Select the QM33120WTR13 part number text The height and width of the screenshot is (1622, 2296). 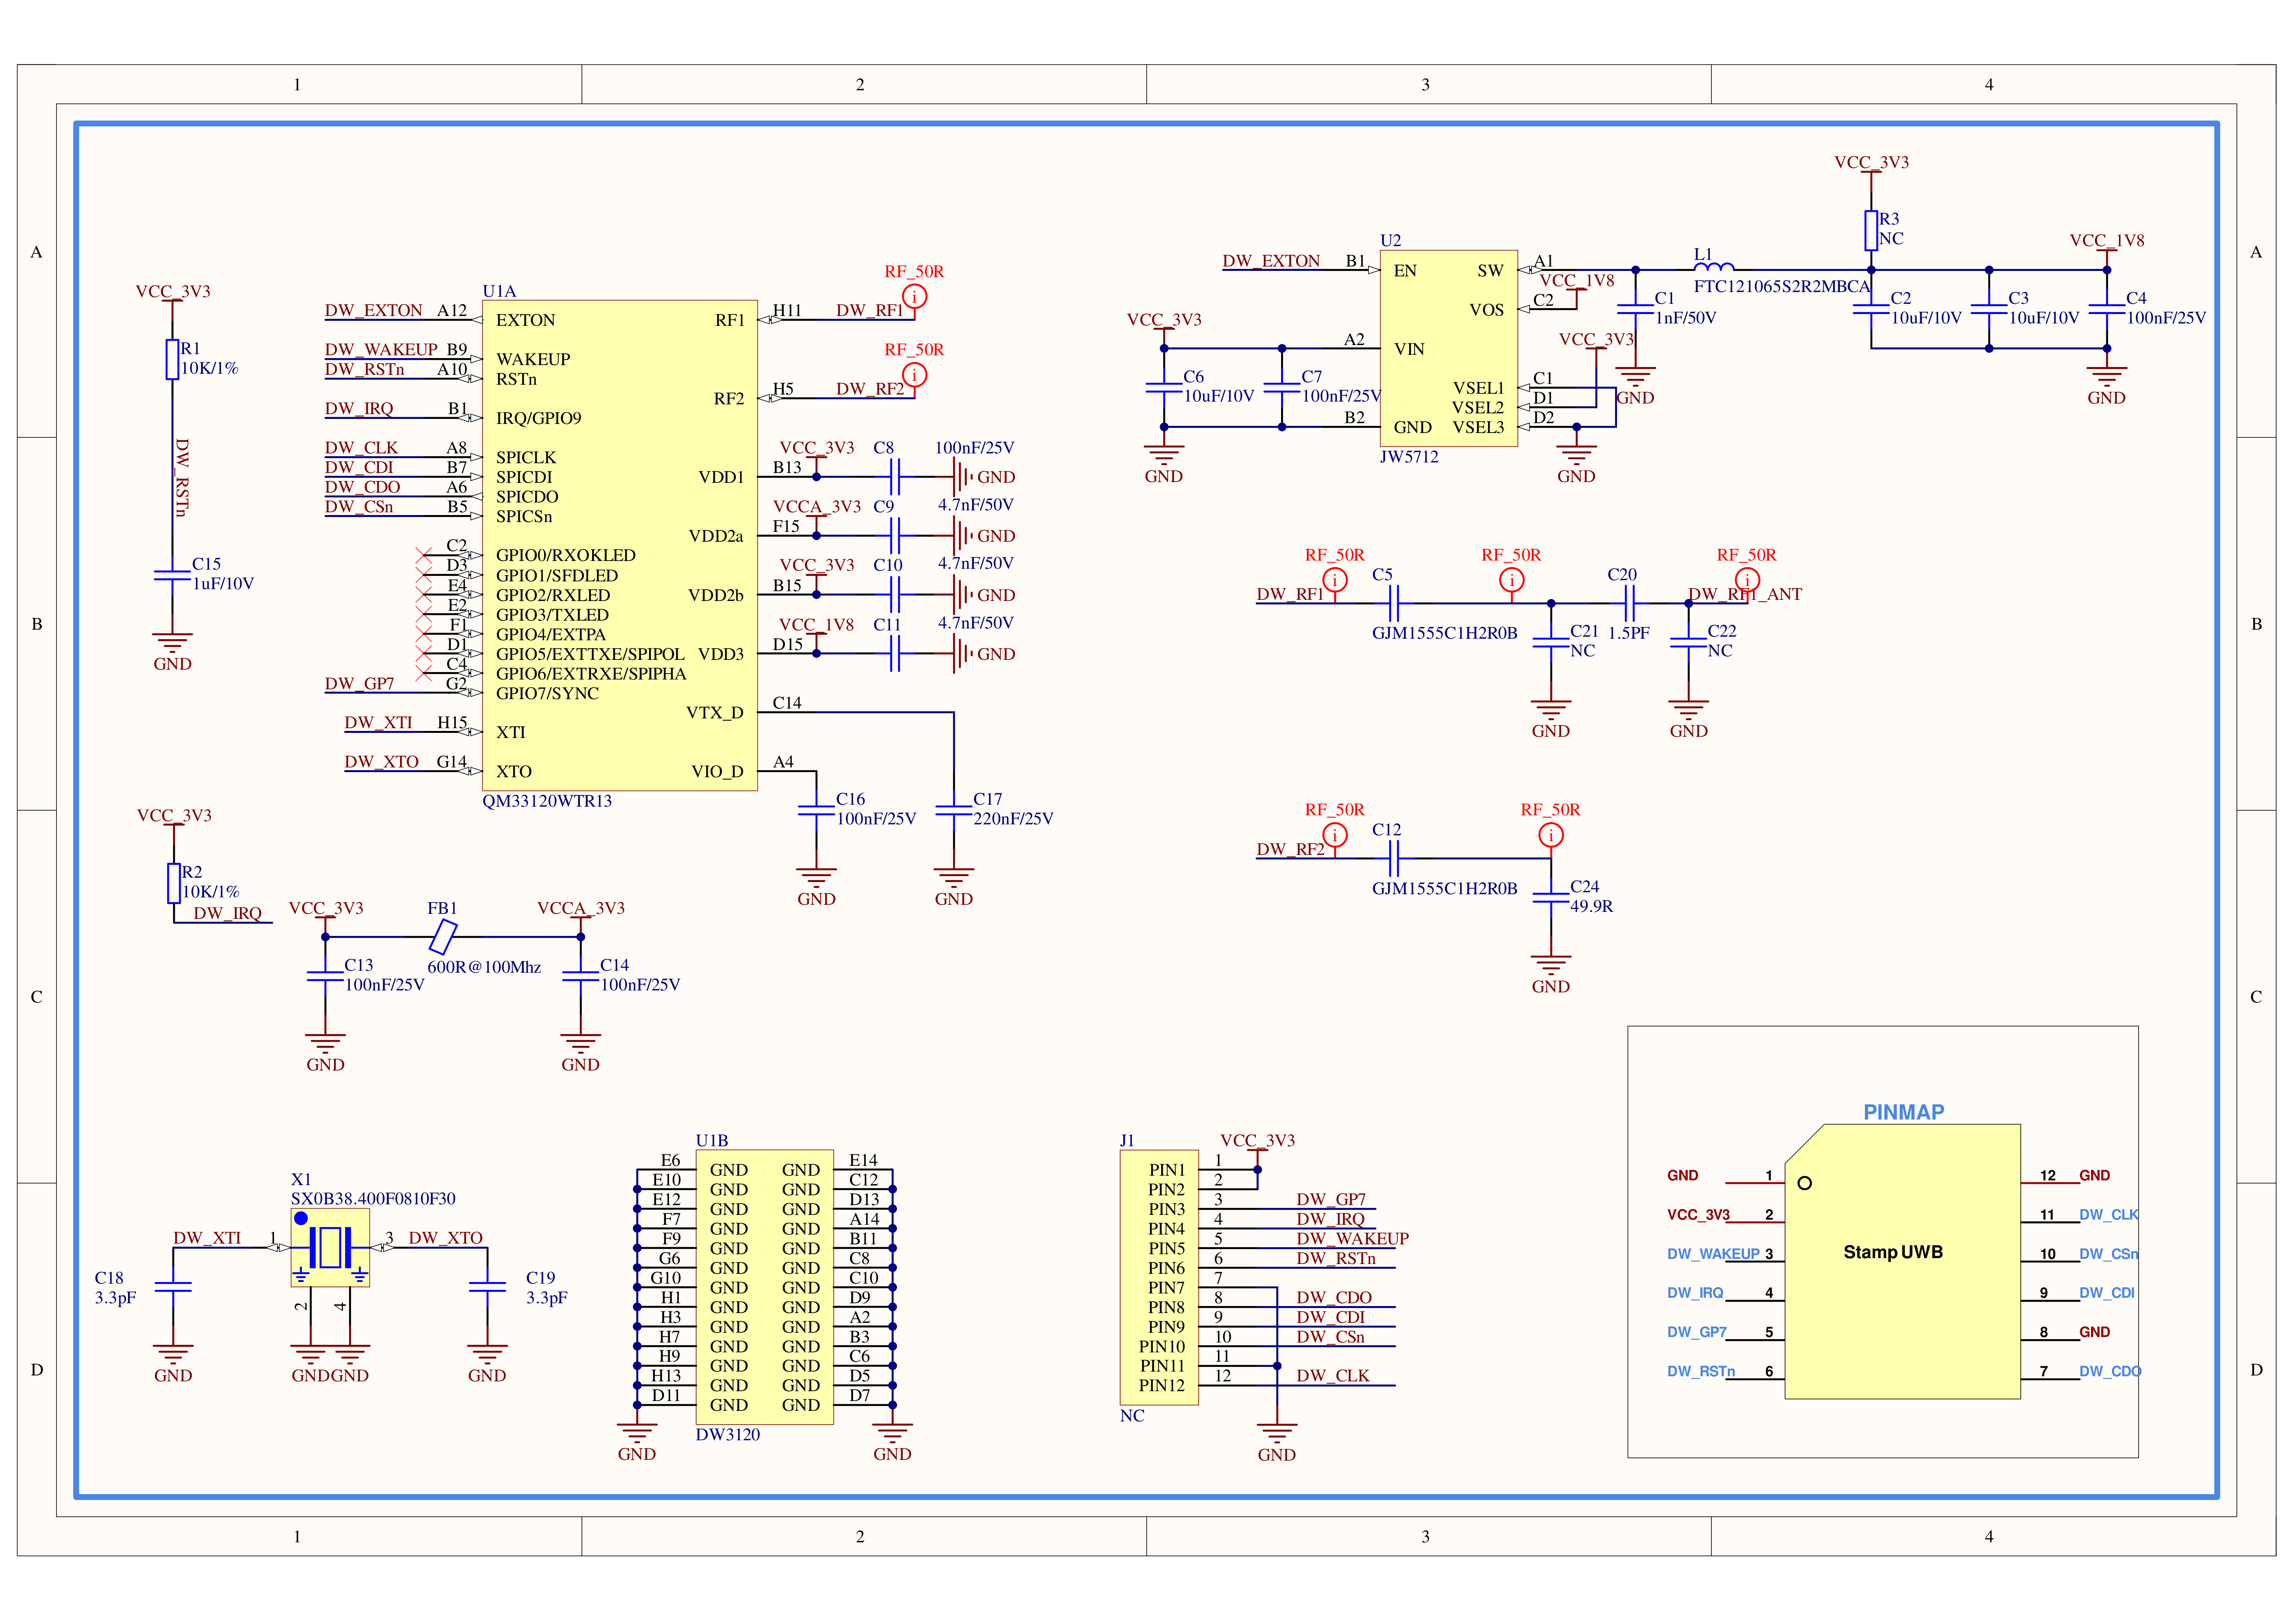coord(547,801)
